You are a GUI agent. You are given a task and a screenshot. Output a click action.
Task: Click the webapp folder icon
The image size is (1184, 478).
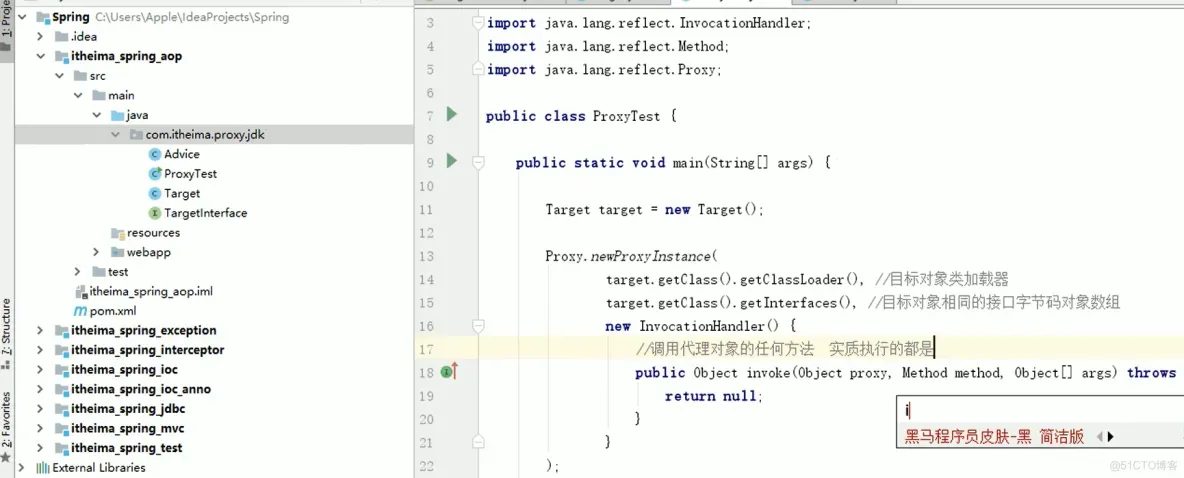[117, 252]
